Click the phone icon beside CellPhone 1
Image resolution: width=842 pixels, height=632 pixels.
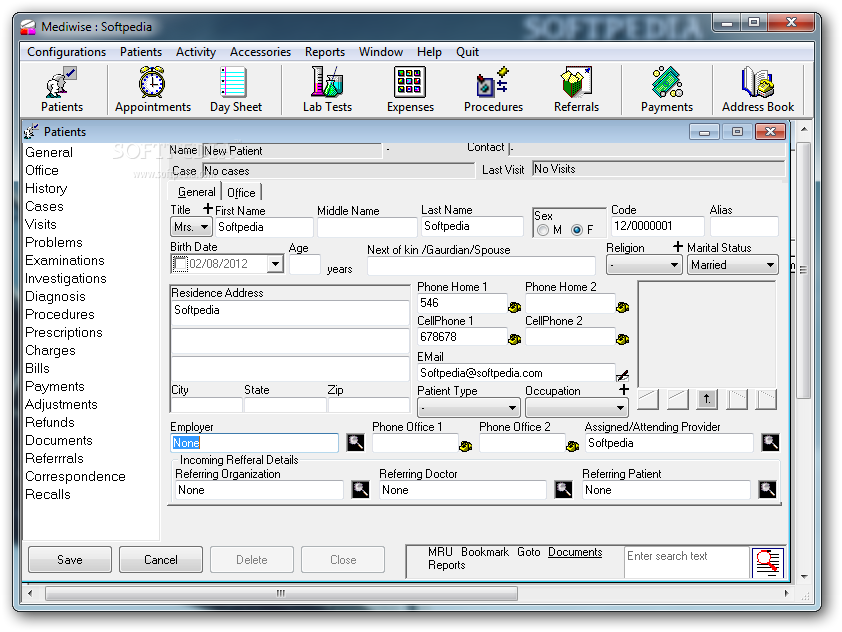click(514, 339)
